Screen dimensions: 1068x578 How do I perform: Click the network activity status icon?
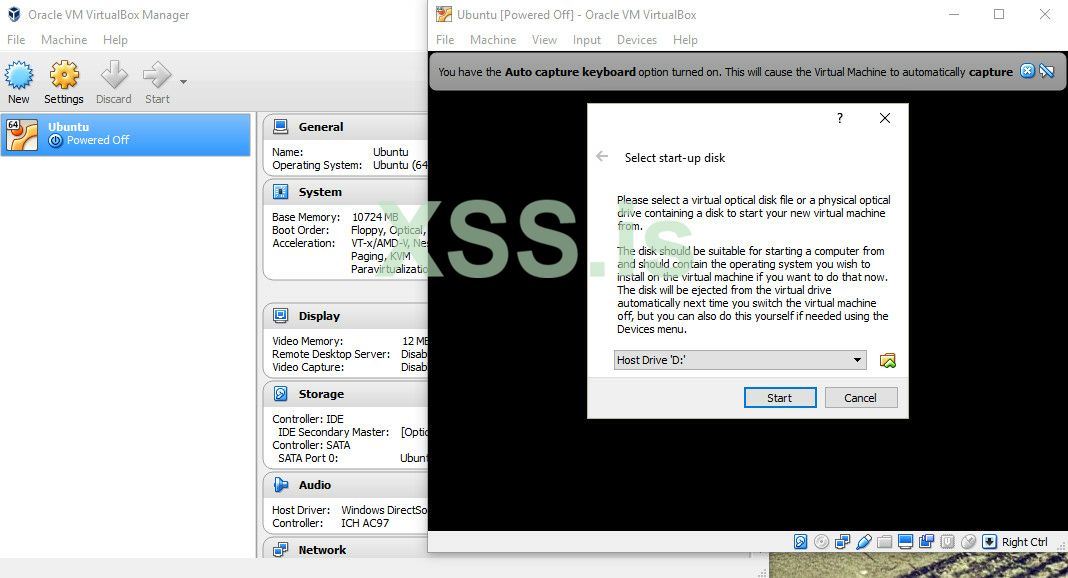point(843,542)
